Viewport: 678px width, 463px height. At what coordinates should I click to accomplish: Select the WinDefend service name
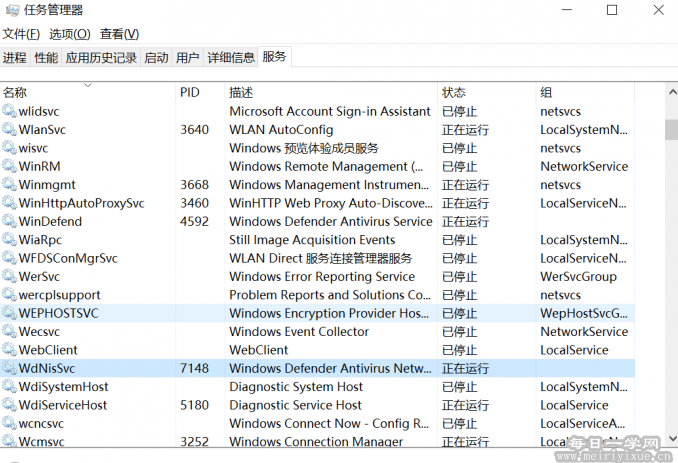(x=50, y=221)
